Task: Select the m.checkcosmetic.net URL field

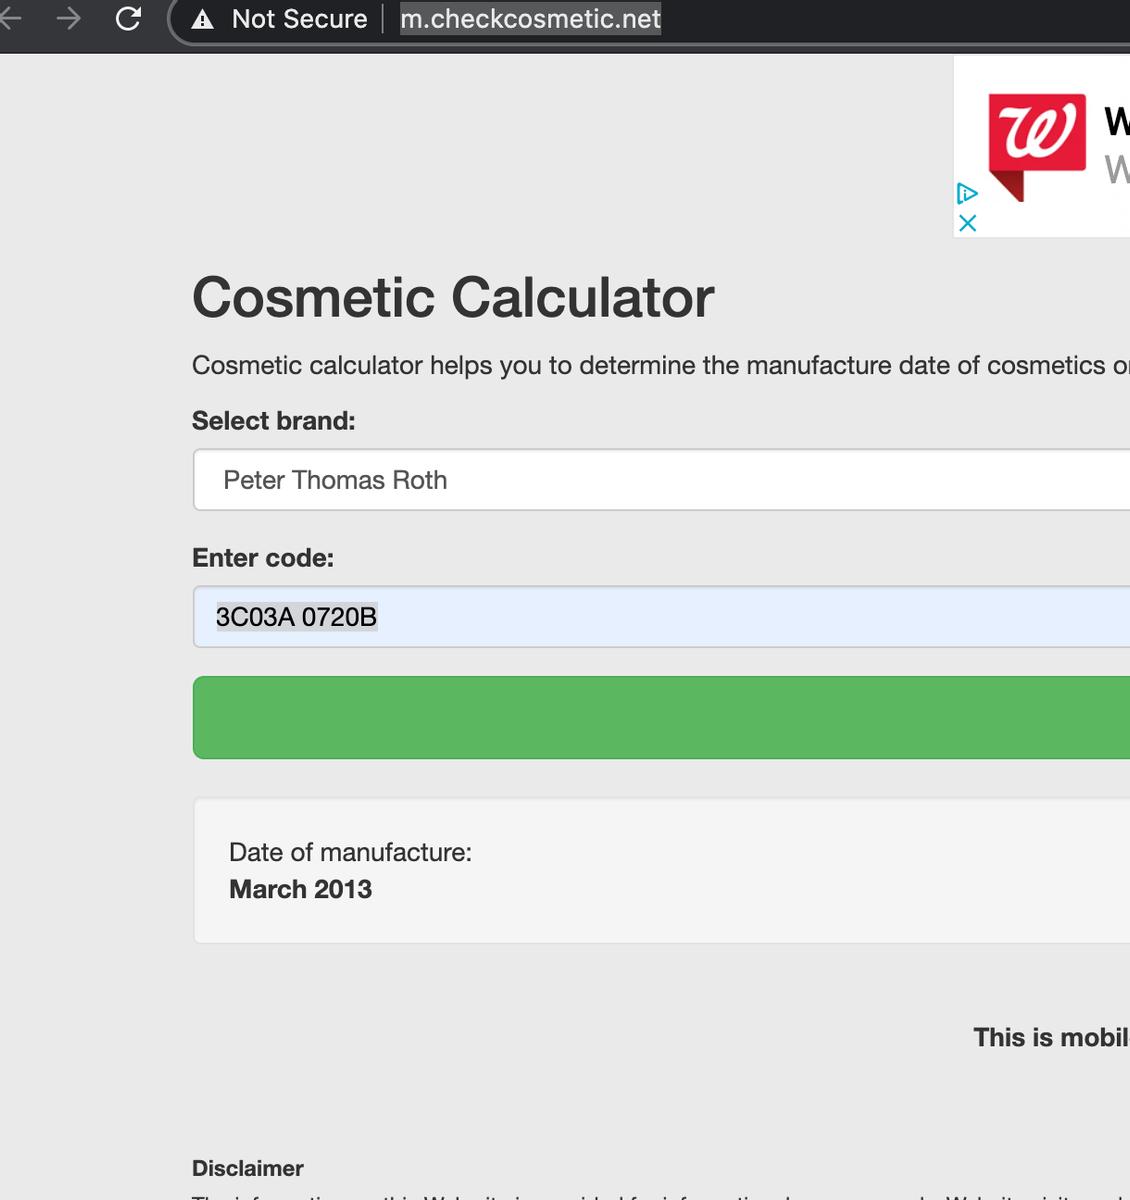Action: [x=530, y=19]
